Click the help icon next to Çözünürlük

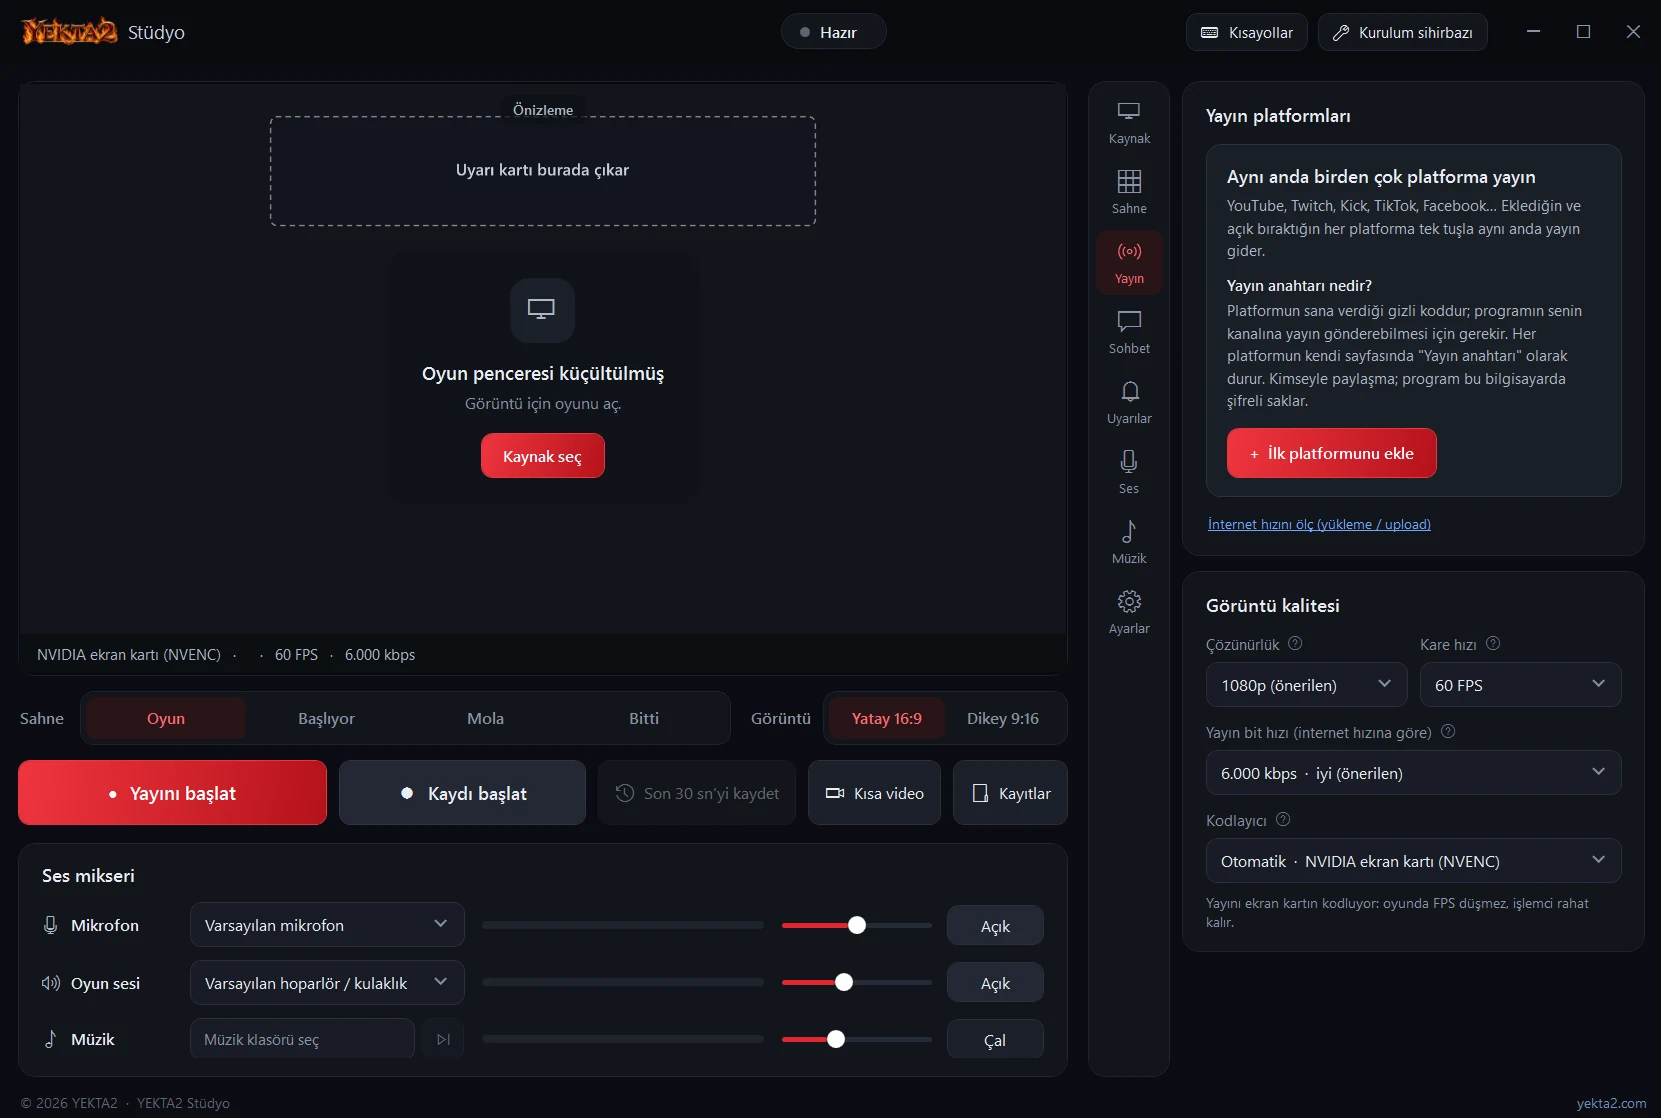point(1295,644)
